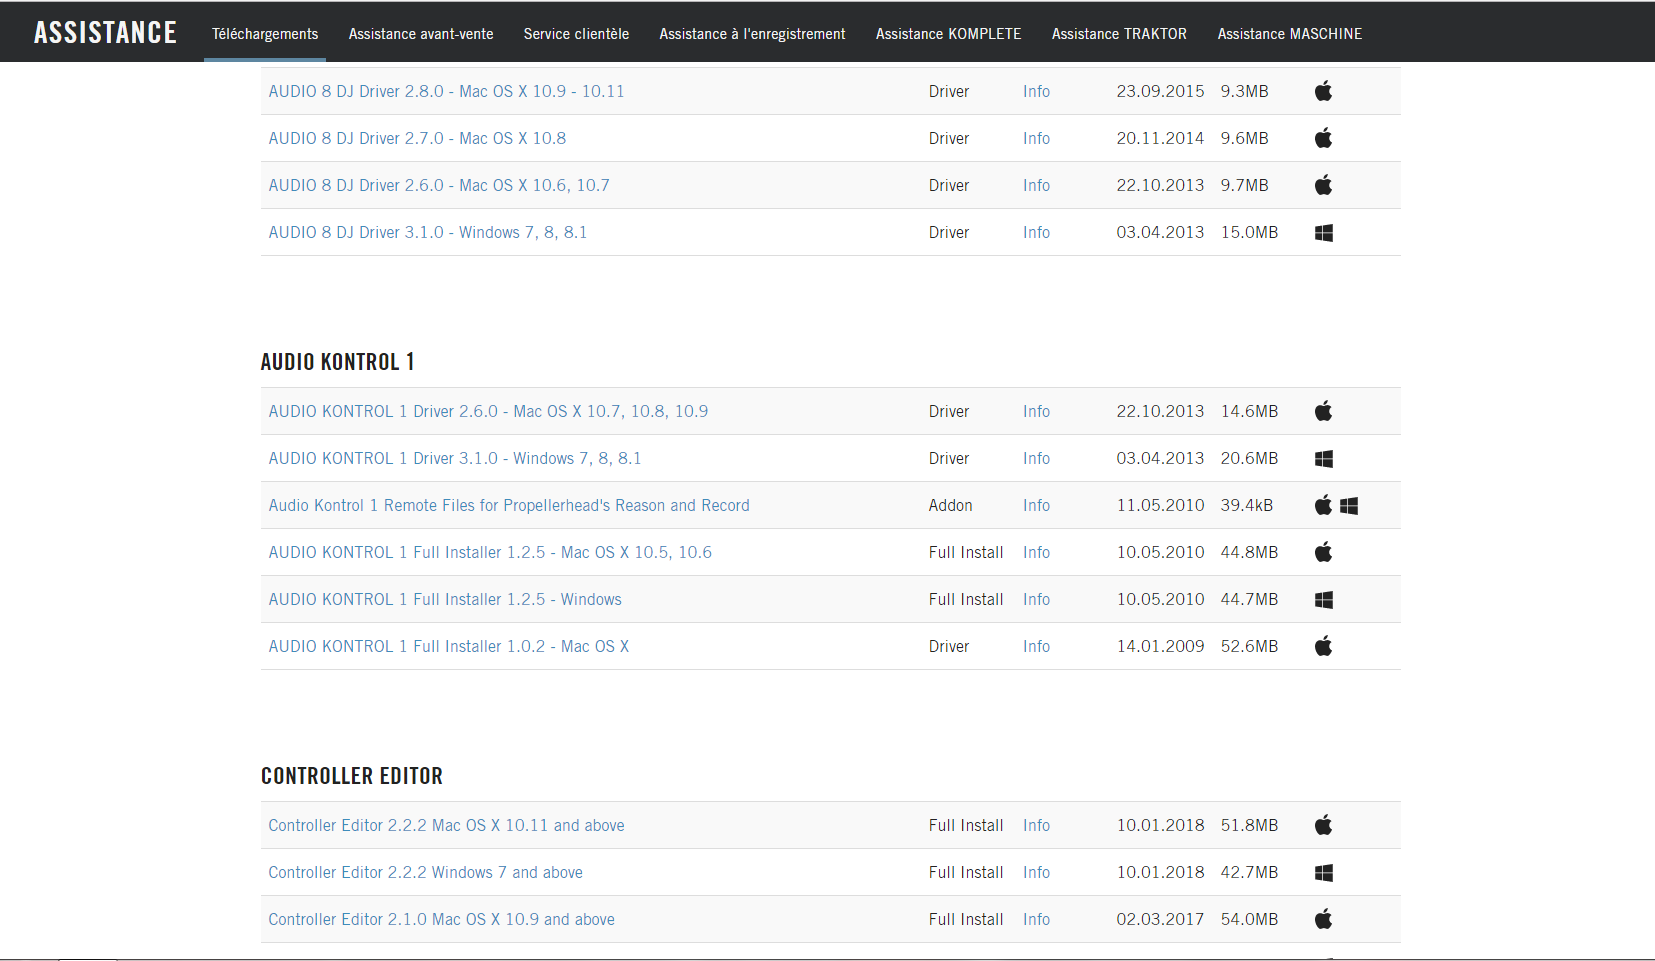Click Windows icon for AUDIO KONTROL 1 Driver 3.1.0

coord(1323,459)
